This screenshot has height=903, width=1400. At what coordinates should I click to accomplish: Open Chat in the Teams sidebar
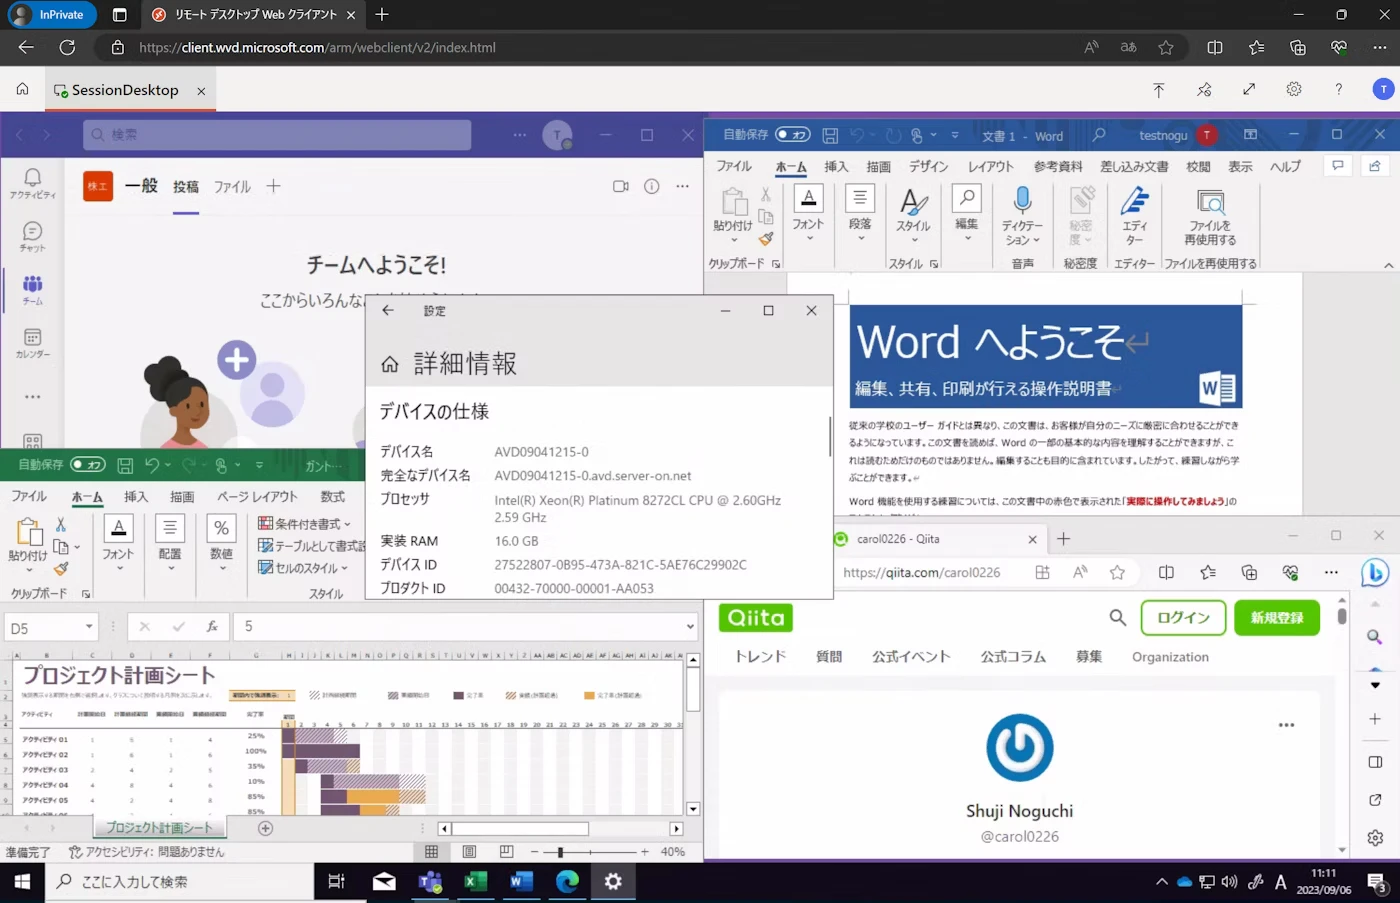(x=33, y=237)
